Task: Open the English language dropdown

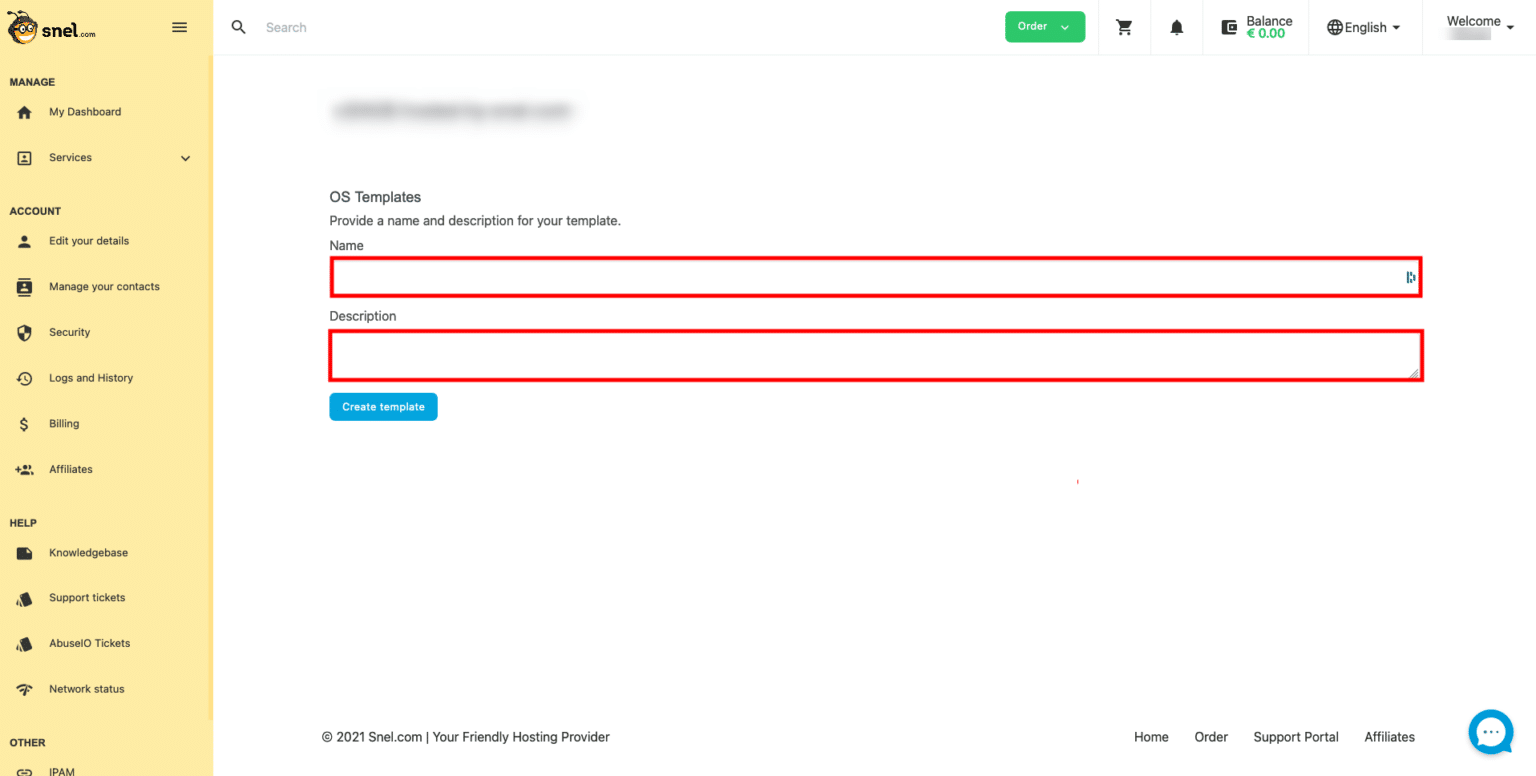Action: coord(1363,28)
